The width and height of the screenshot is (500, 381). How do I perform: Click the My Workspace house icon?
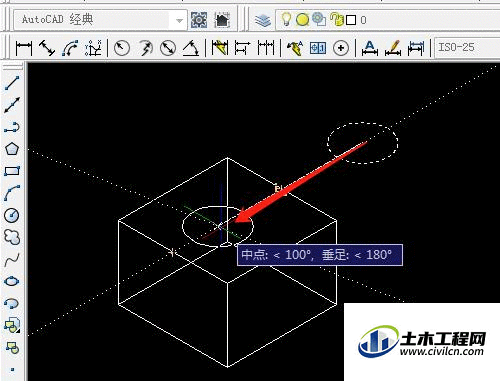click(222, 20)
